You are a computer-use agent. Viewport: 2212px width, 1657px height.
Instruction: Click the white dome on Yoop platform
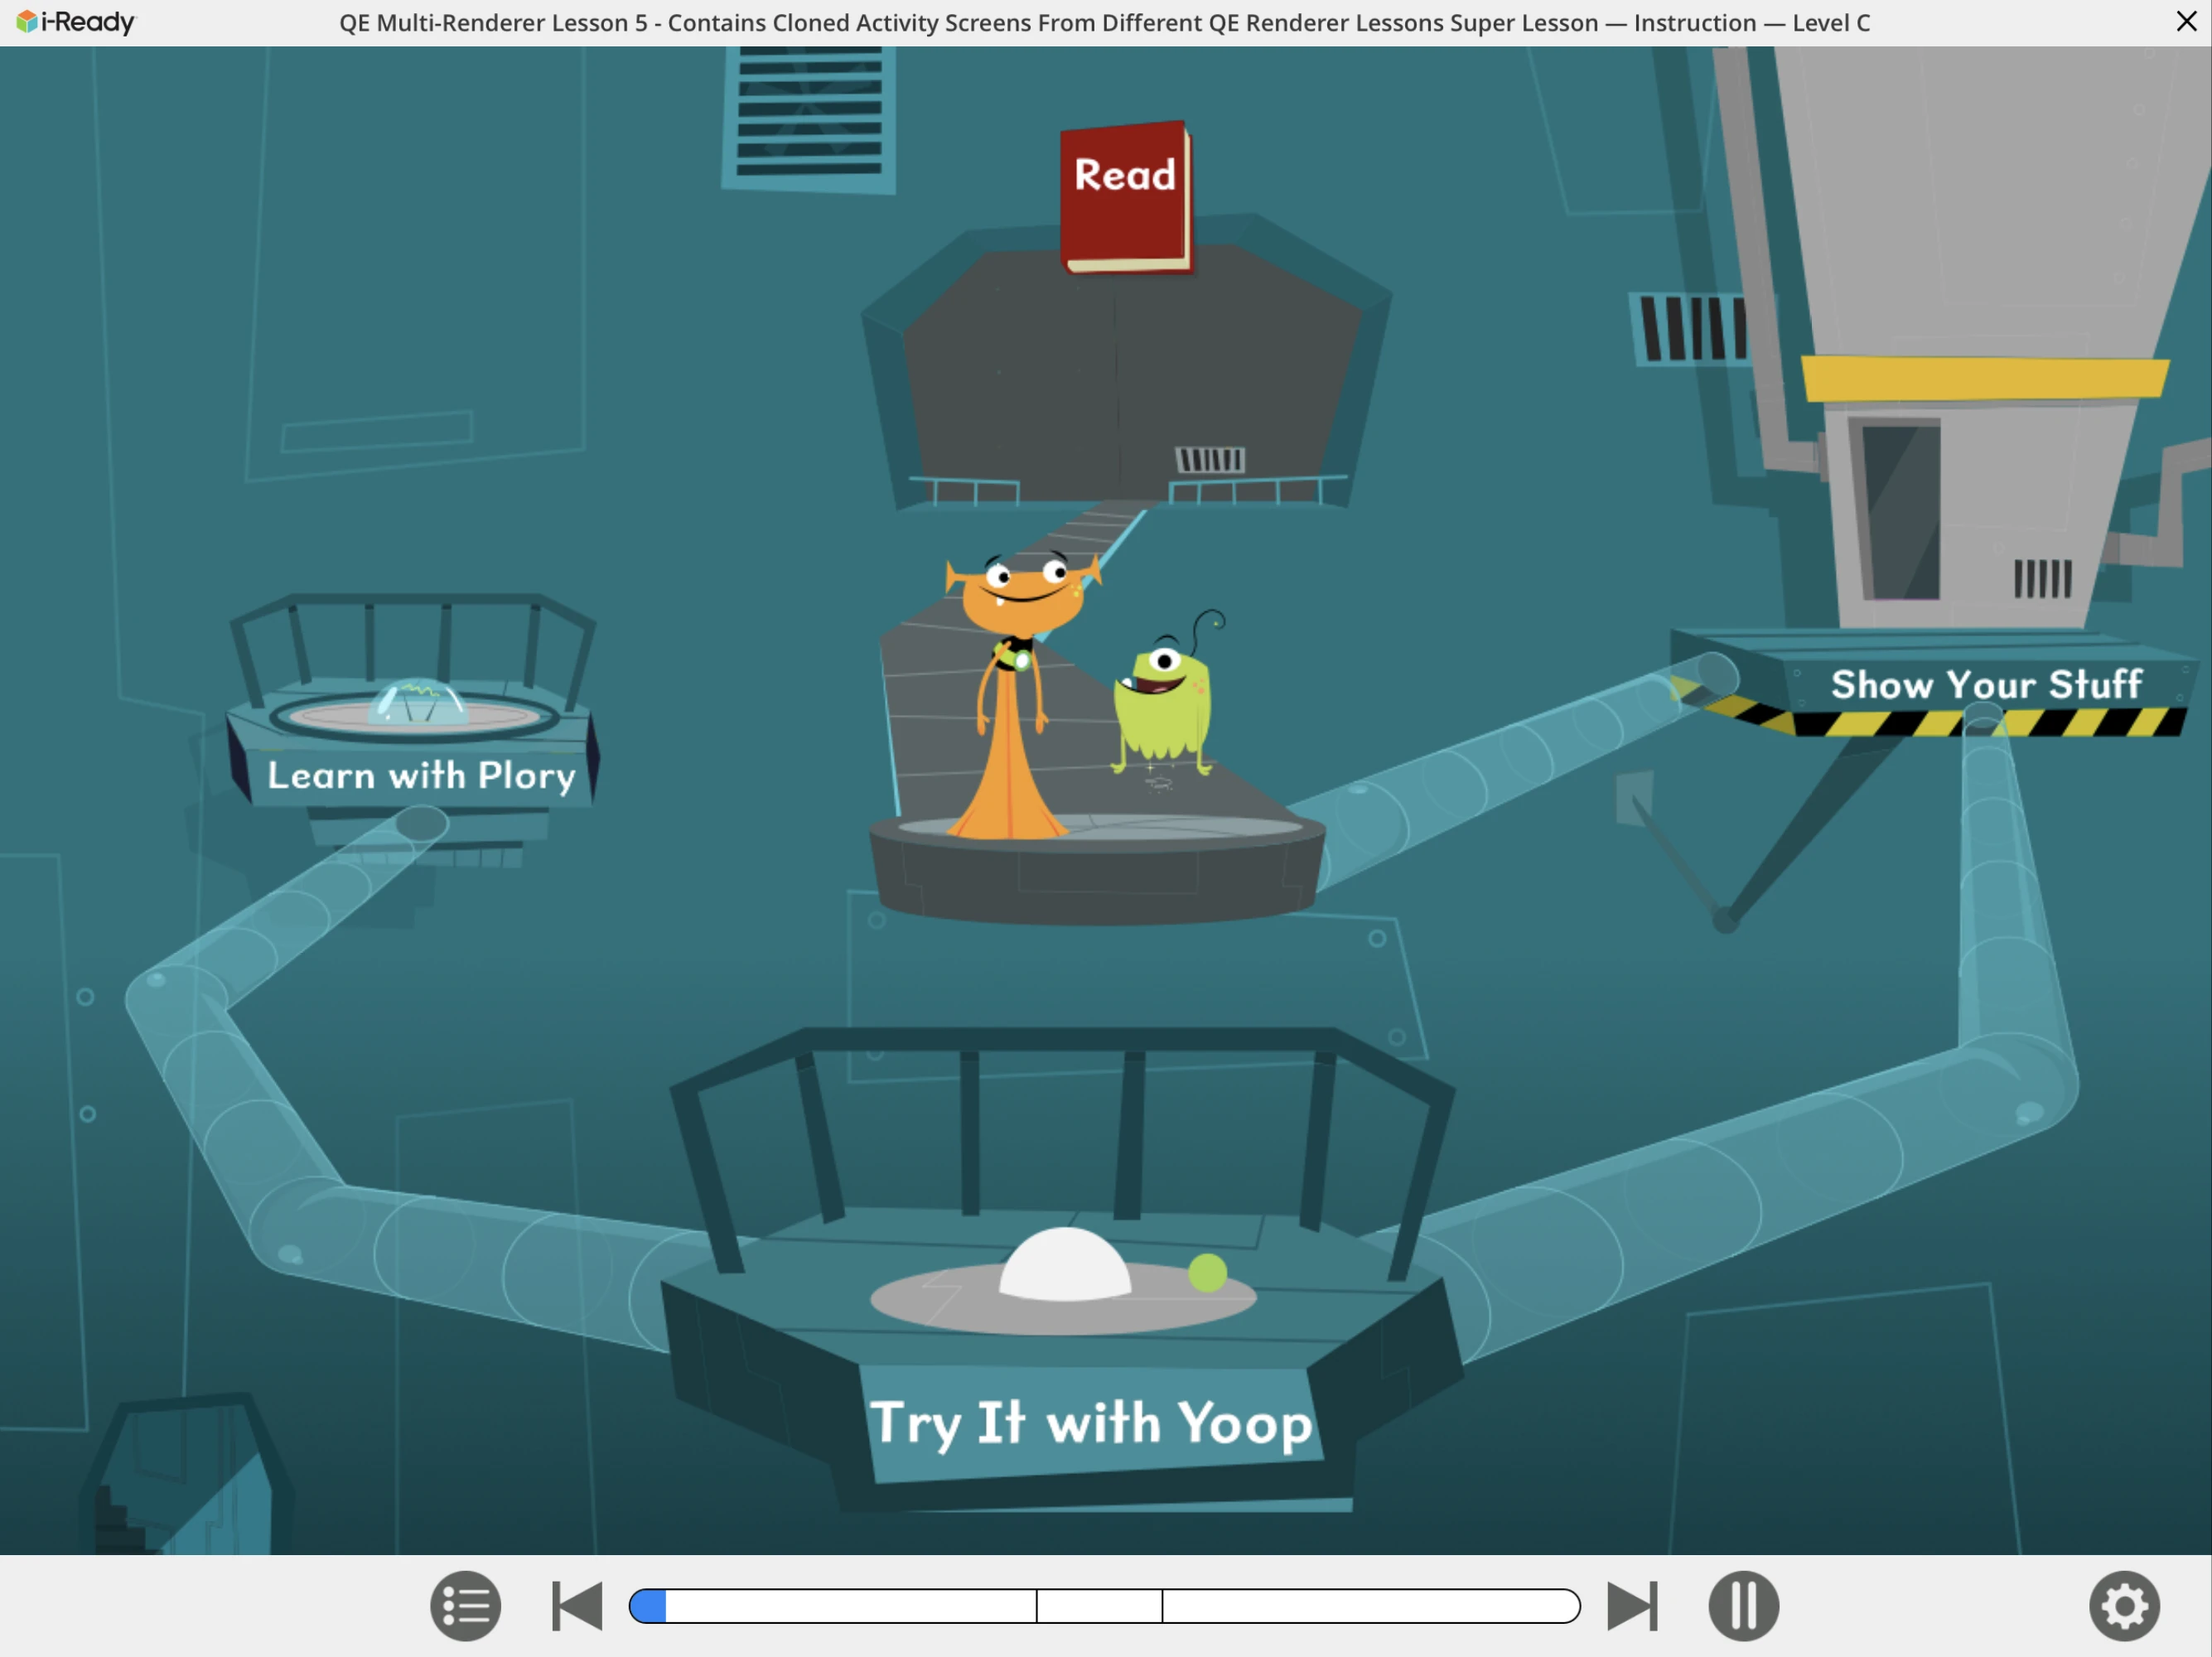(x=1065, y=1266)
